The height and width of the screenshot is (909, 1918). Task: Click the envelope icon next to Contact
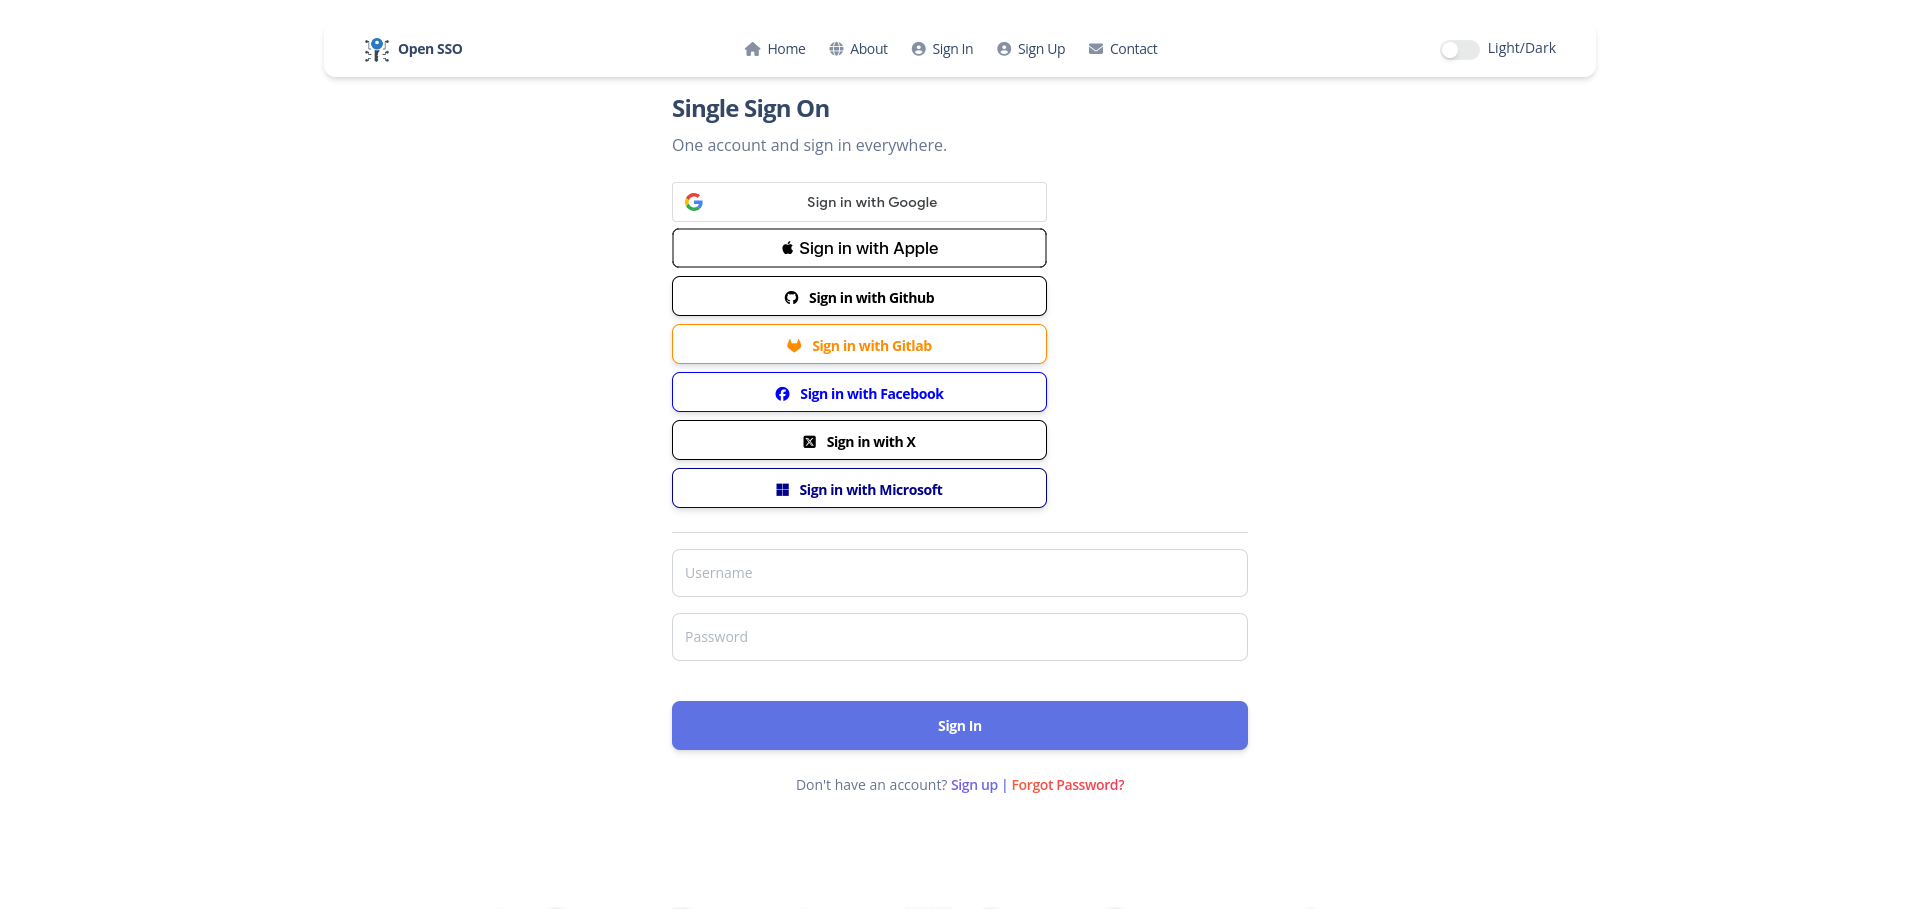pyautogui.click(x=1095, y=48)
